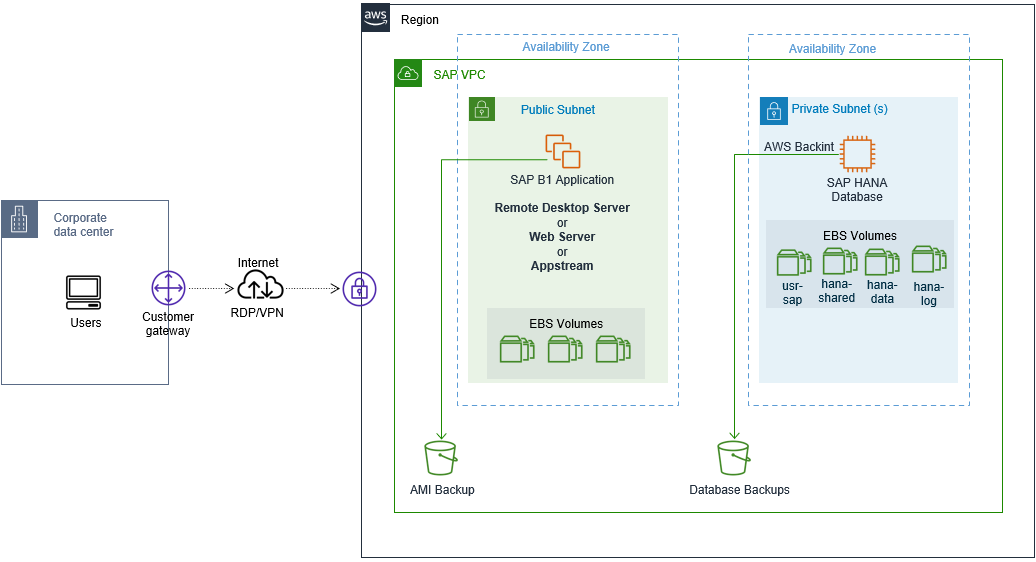1036x562 pixels.
Task: Select the Private Subnet (s) title
Action: 839,109
